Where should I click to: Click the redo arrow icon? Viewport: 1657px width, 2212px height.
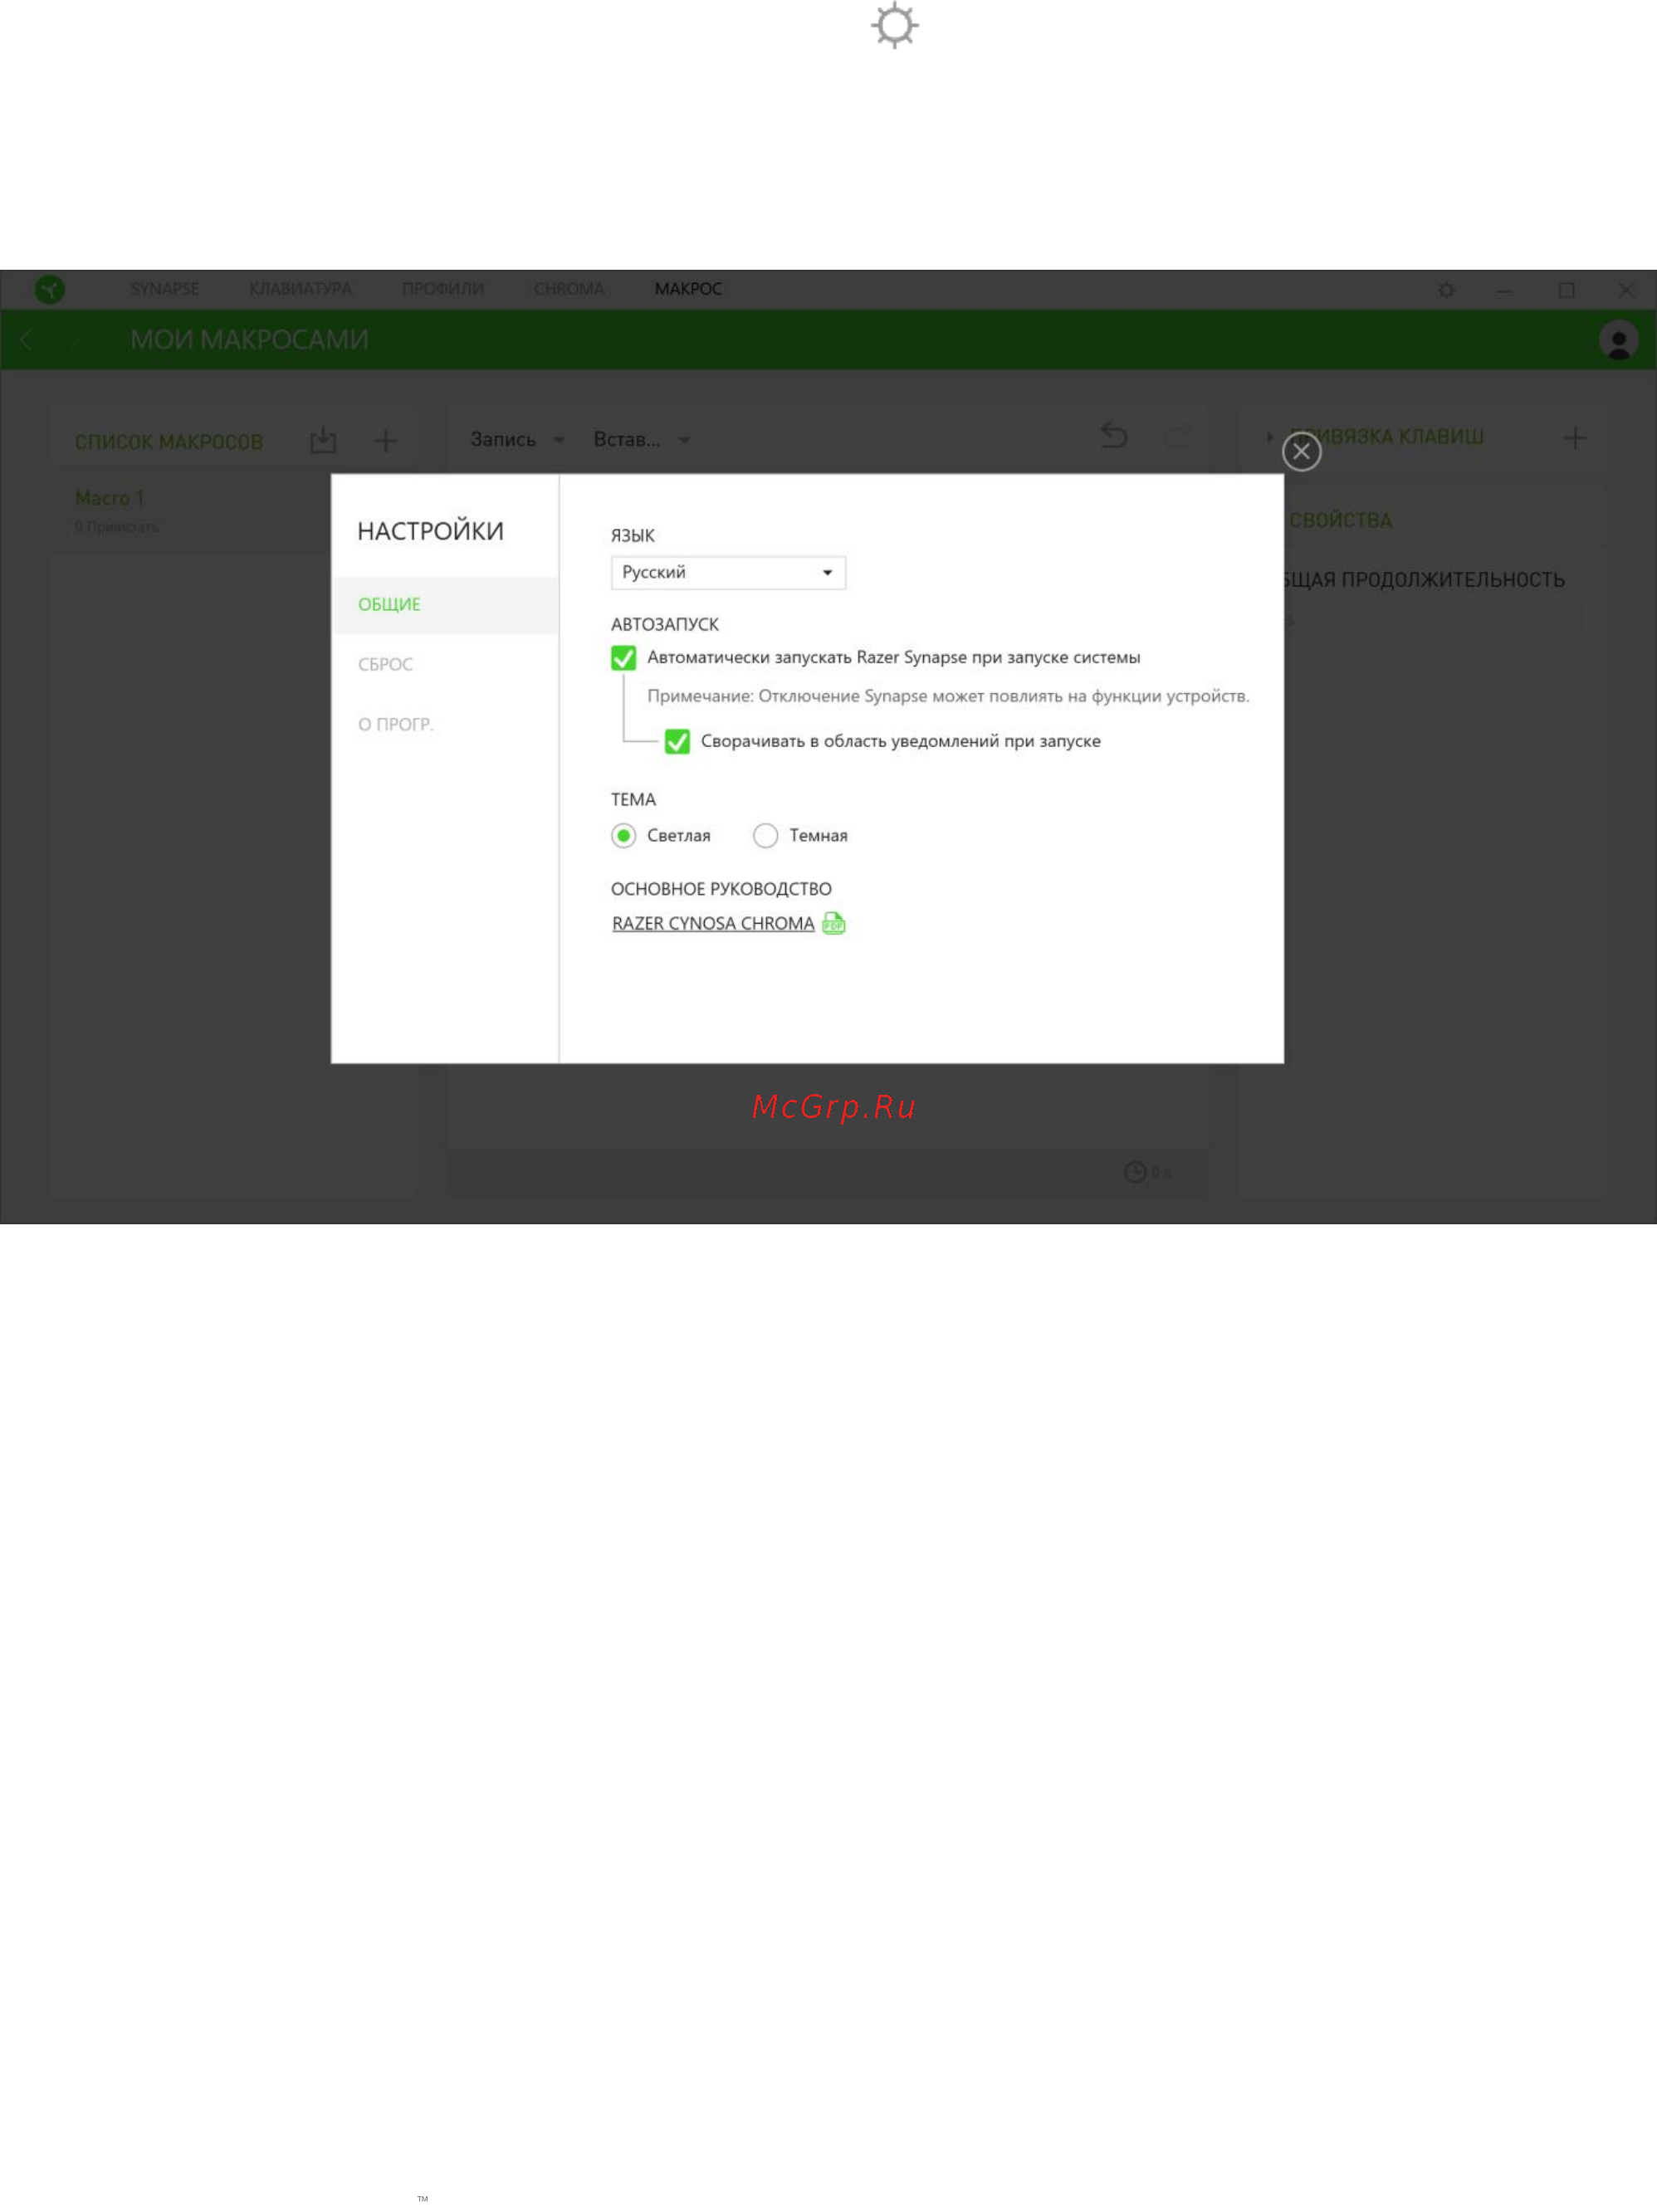coord(1178,435)
